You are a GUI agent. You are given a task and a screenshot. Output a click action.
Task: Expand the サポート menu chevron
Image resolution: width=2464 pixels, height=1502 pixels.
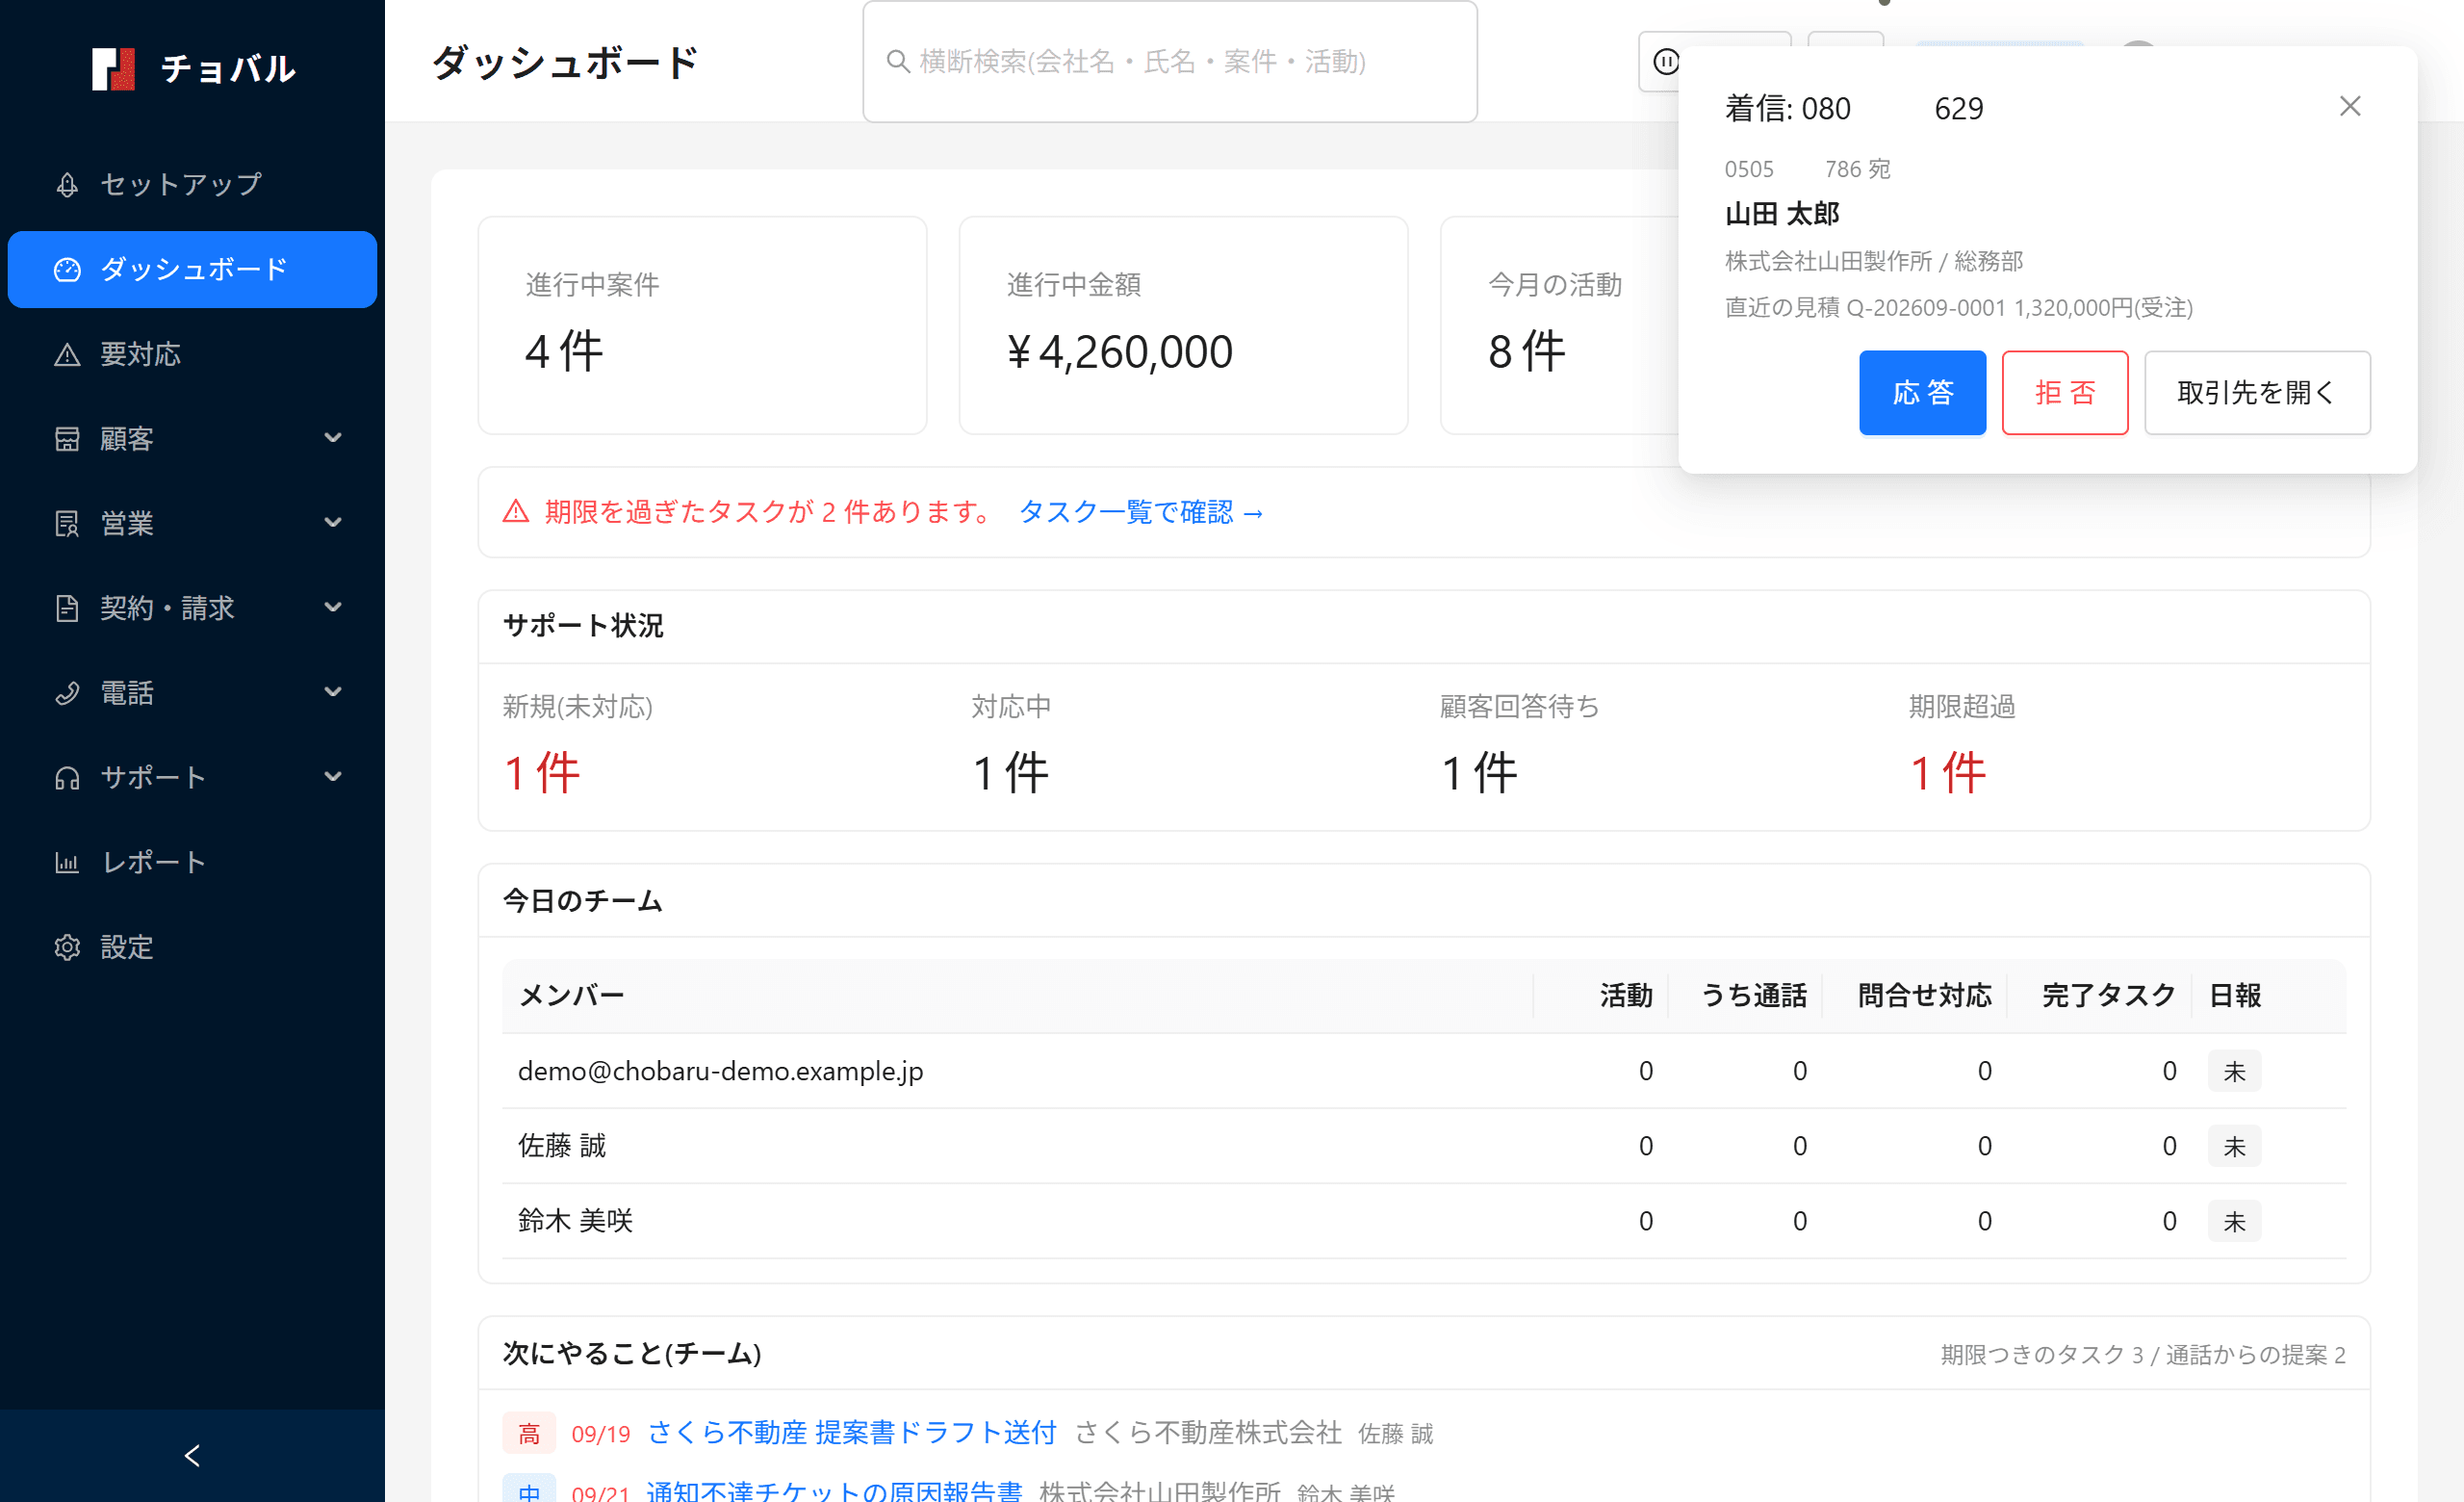[333, 777]
